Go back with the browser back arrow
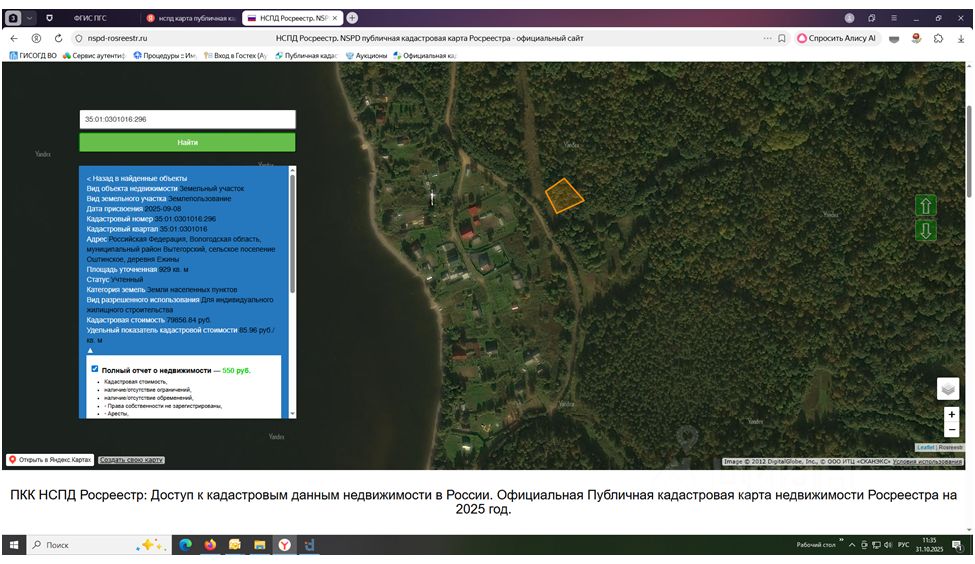Screen dimensions: 975x564 (x=14, y=39)
